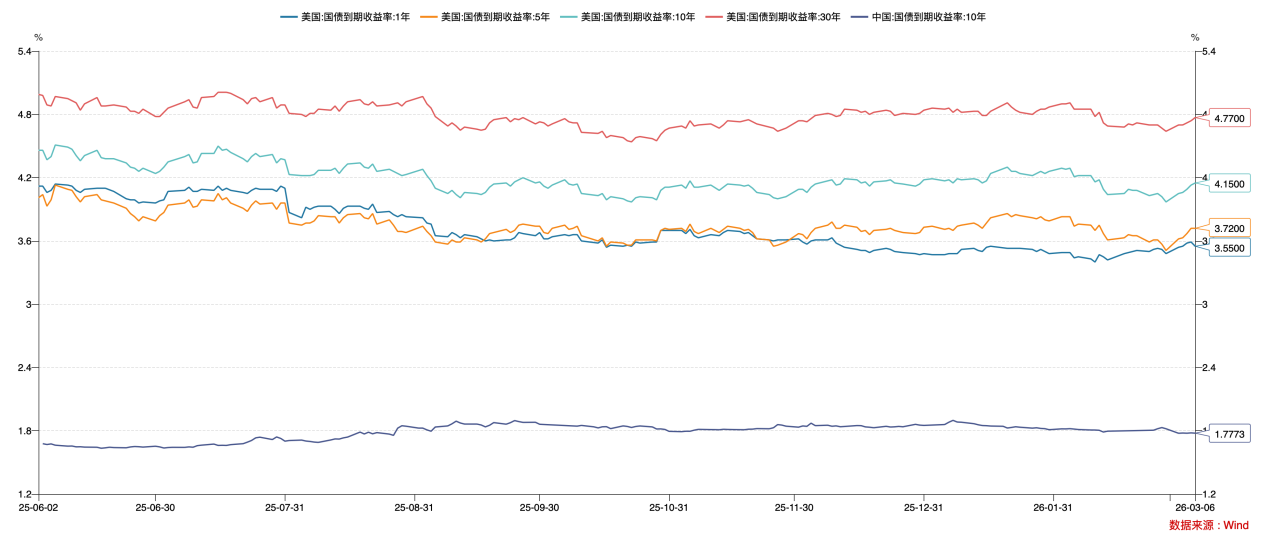Click the red 4.7700 end value label

pos(1229,118)
